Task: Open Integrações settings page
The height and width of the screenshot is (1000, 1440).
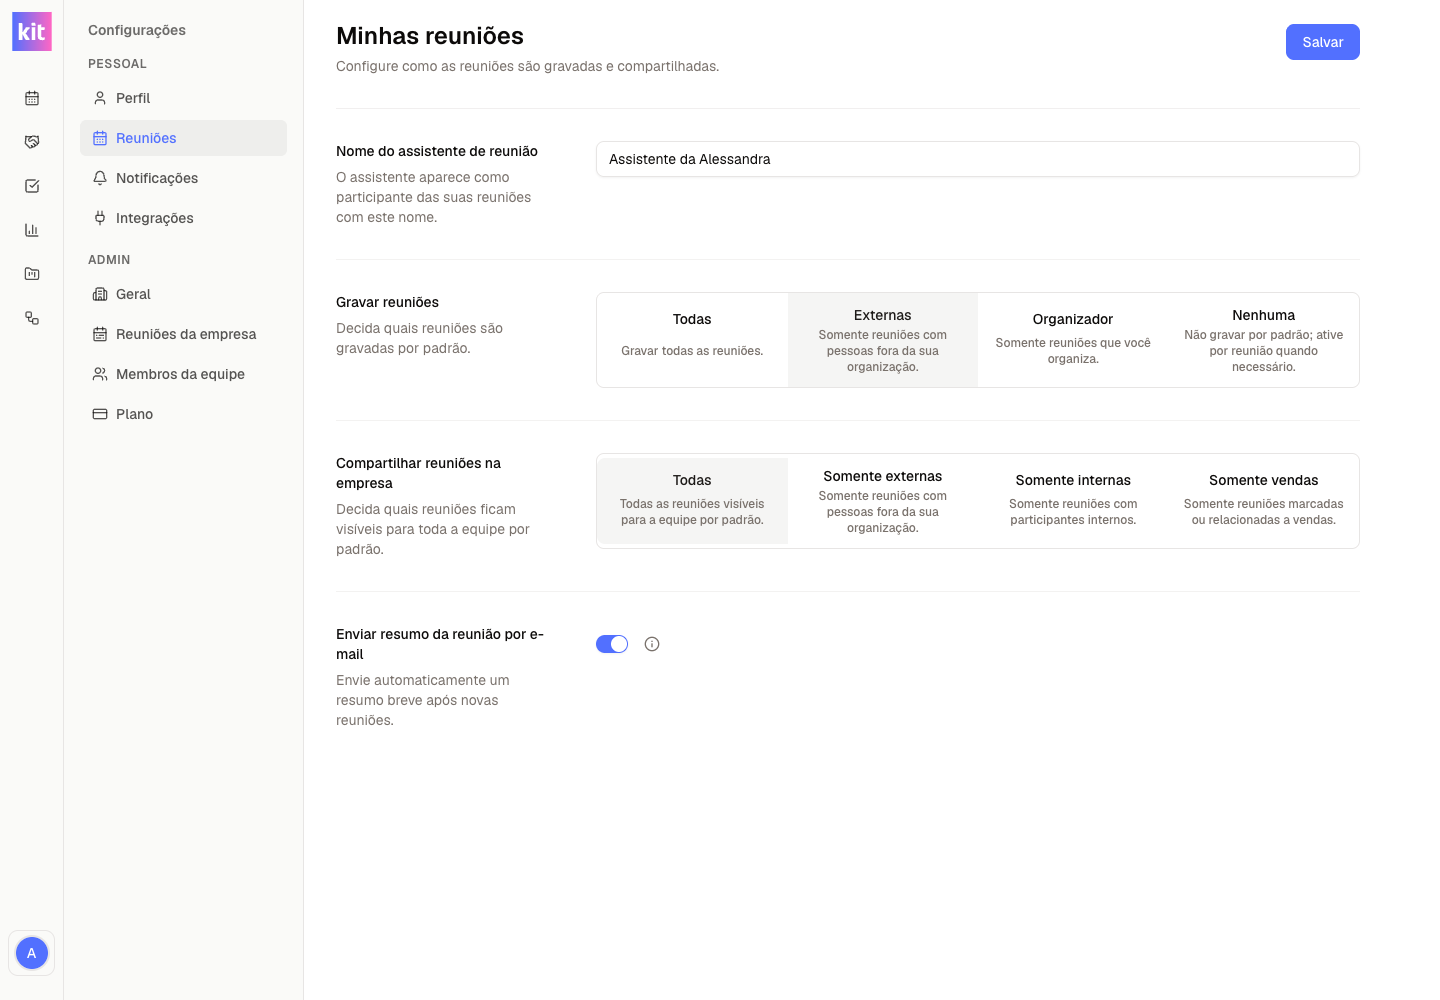Action: (183, 218)
